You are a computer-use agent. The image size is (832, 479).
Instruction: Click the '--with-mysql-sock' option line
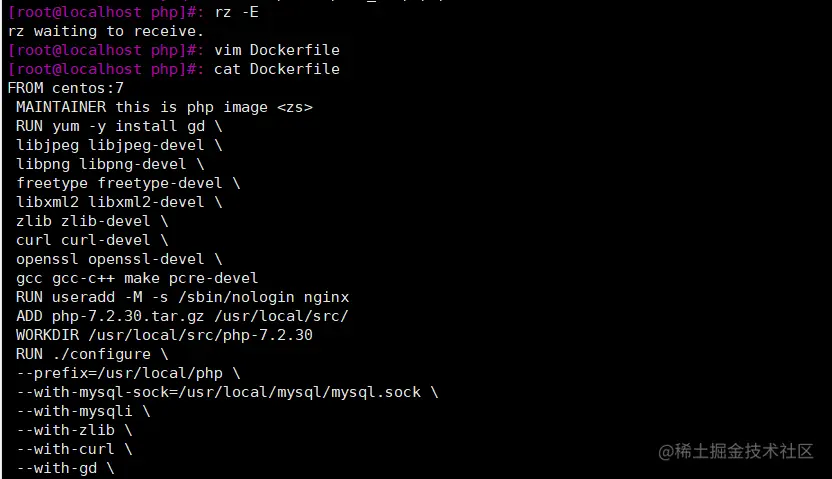pyautogui.click(x=227, y=393)
